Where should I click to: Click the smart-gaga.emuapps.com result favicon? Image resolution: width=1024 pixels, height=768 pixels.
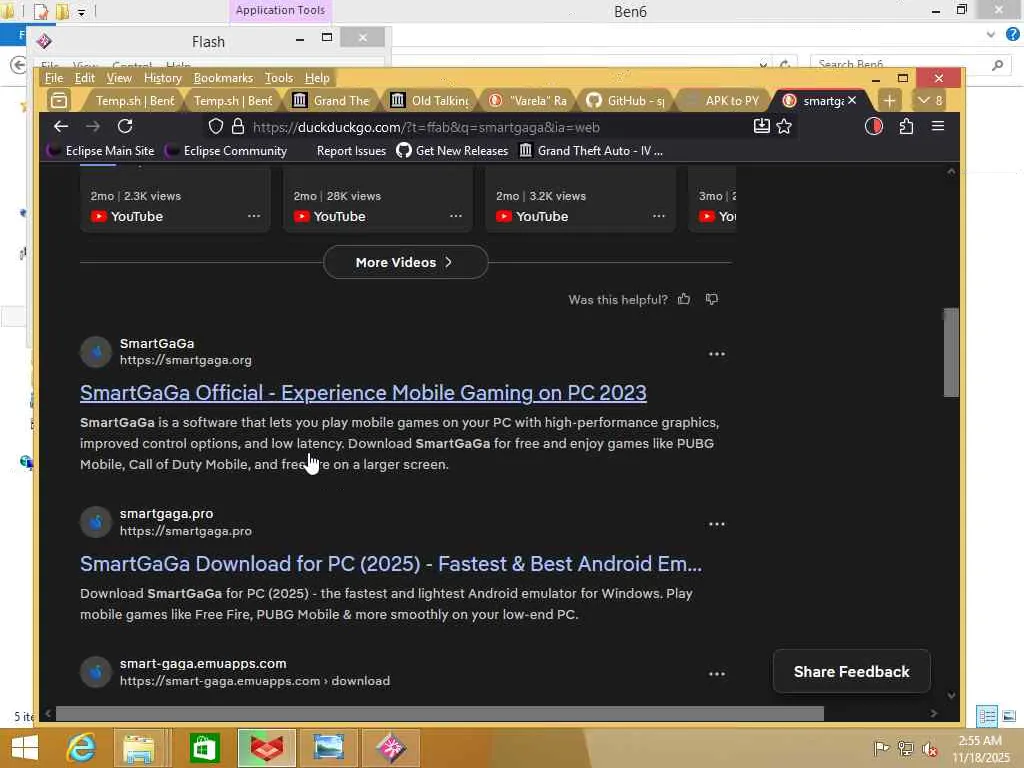coord(96,672)
